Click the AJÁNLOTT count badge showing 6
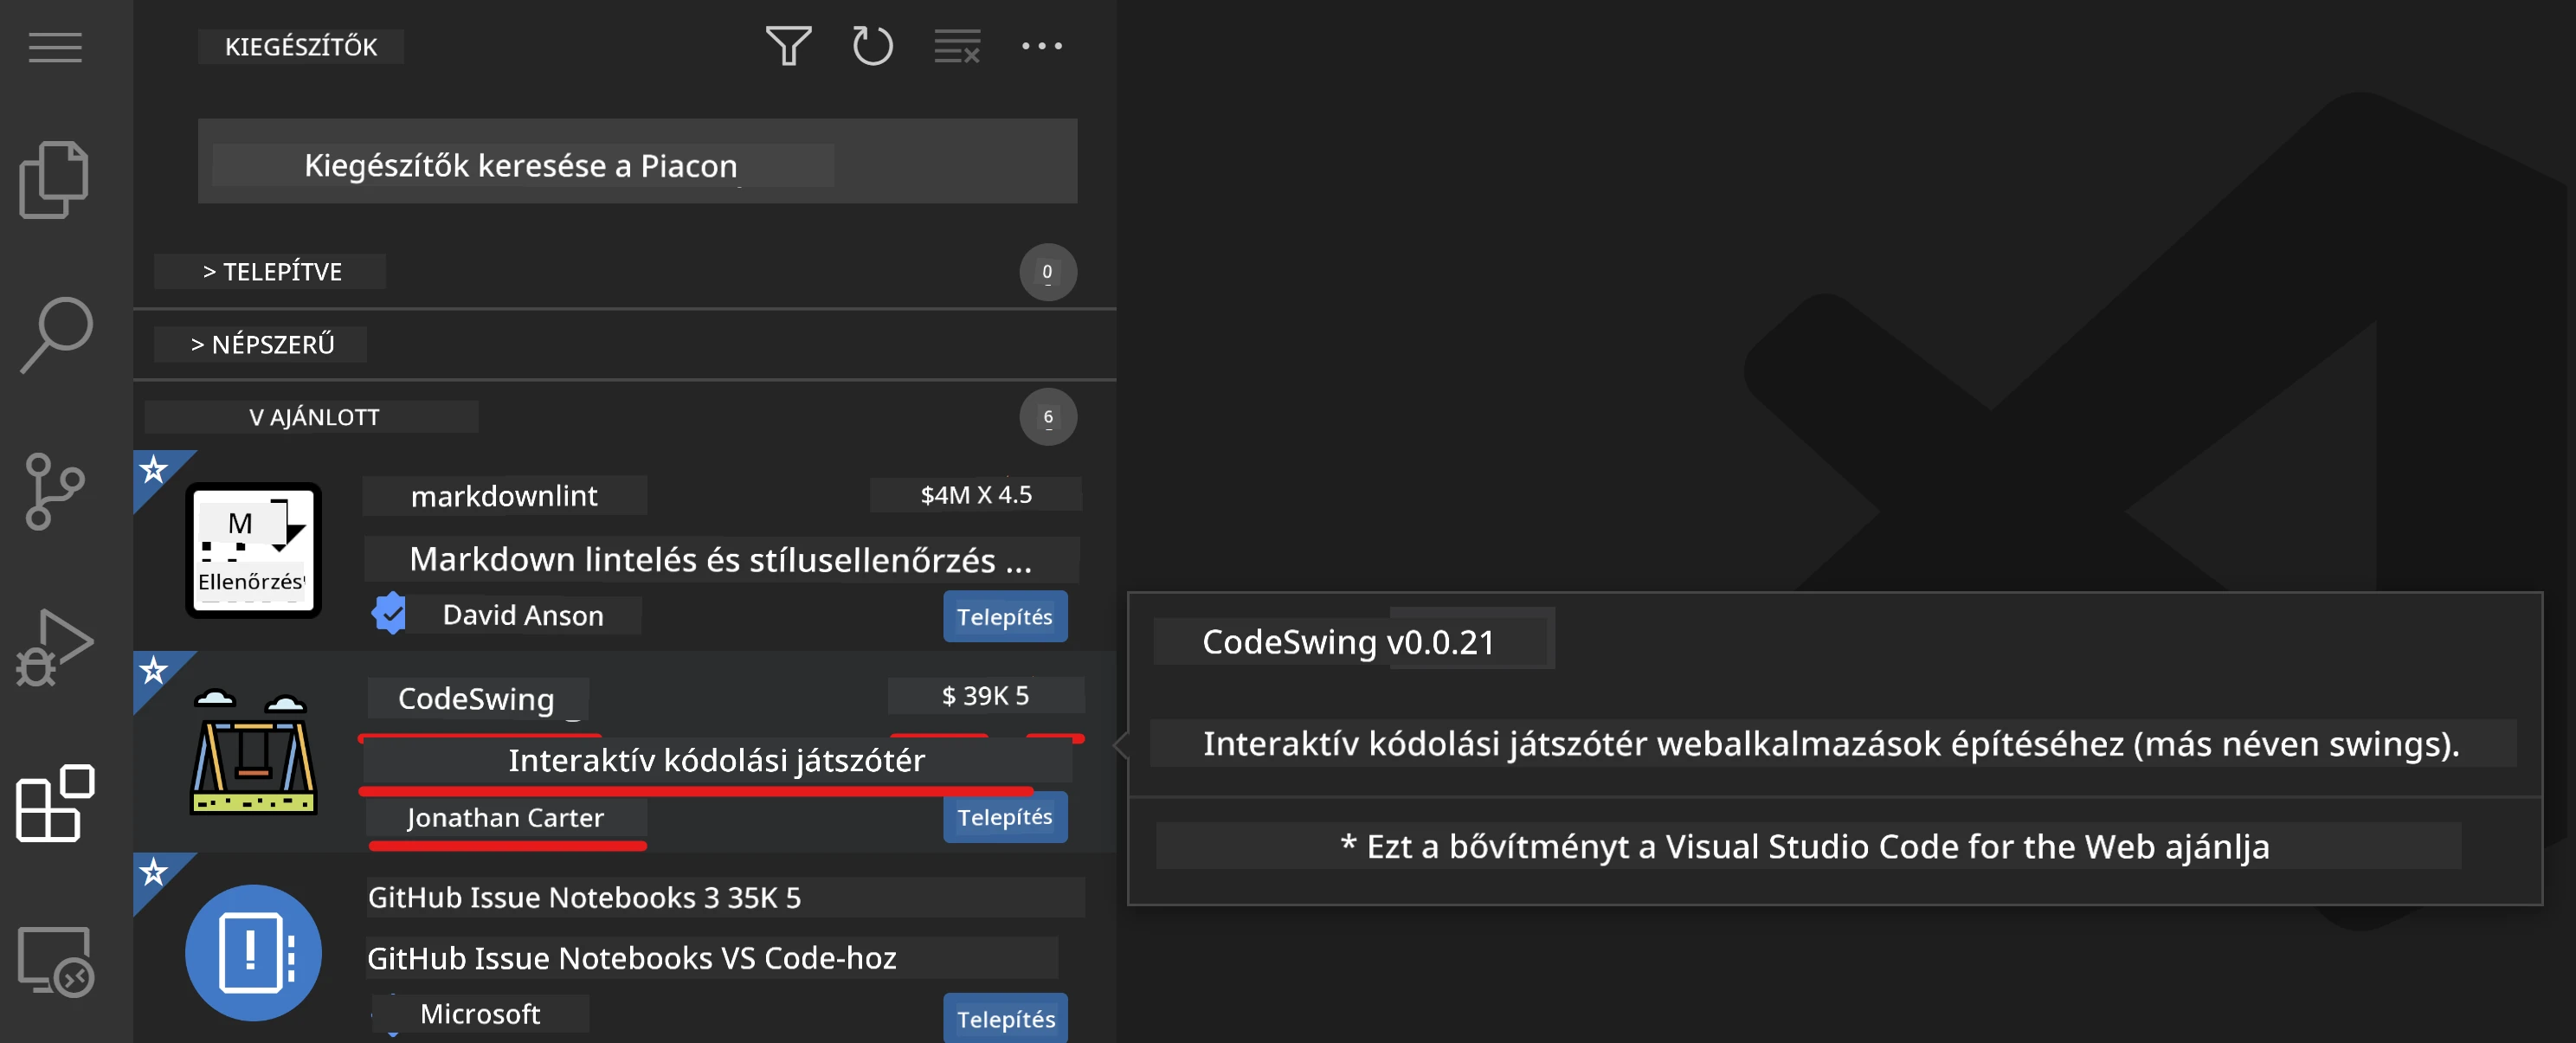Screen dimensions: 2576x1043 (x=1047, y=417)
